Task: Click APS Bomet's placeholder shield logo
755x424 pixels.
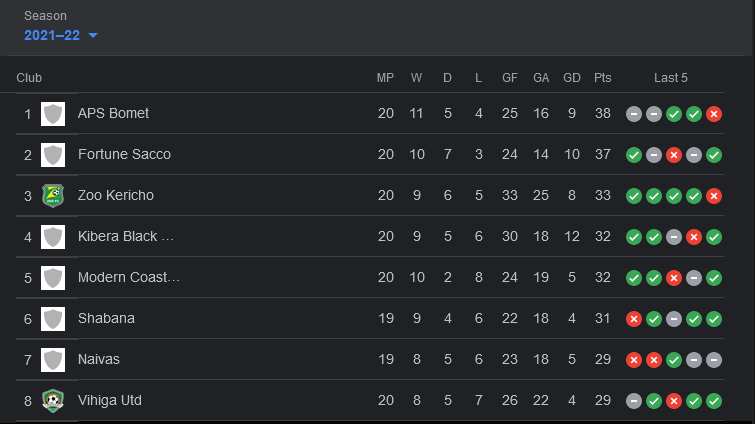Action: (x=53, y=114)
